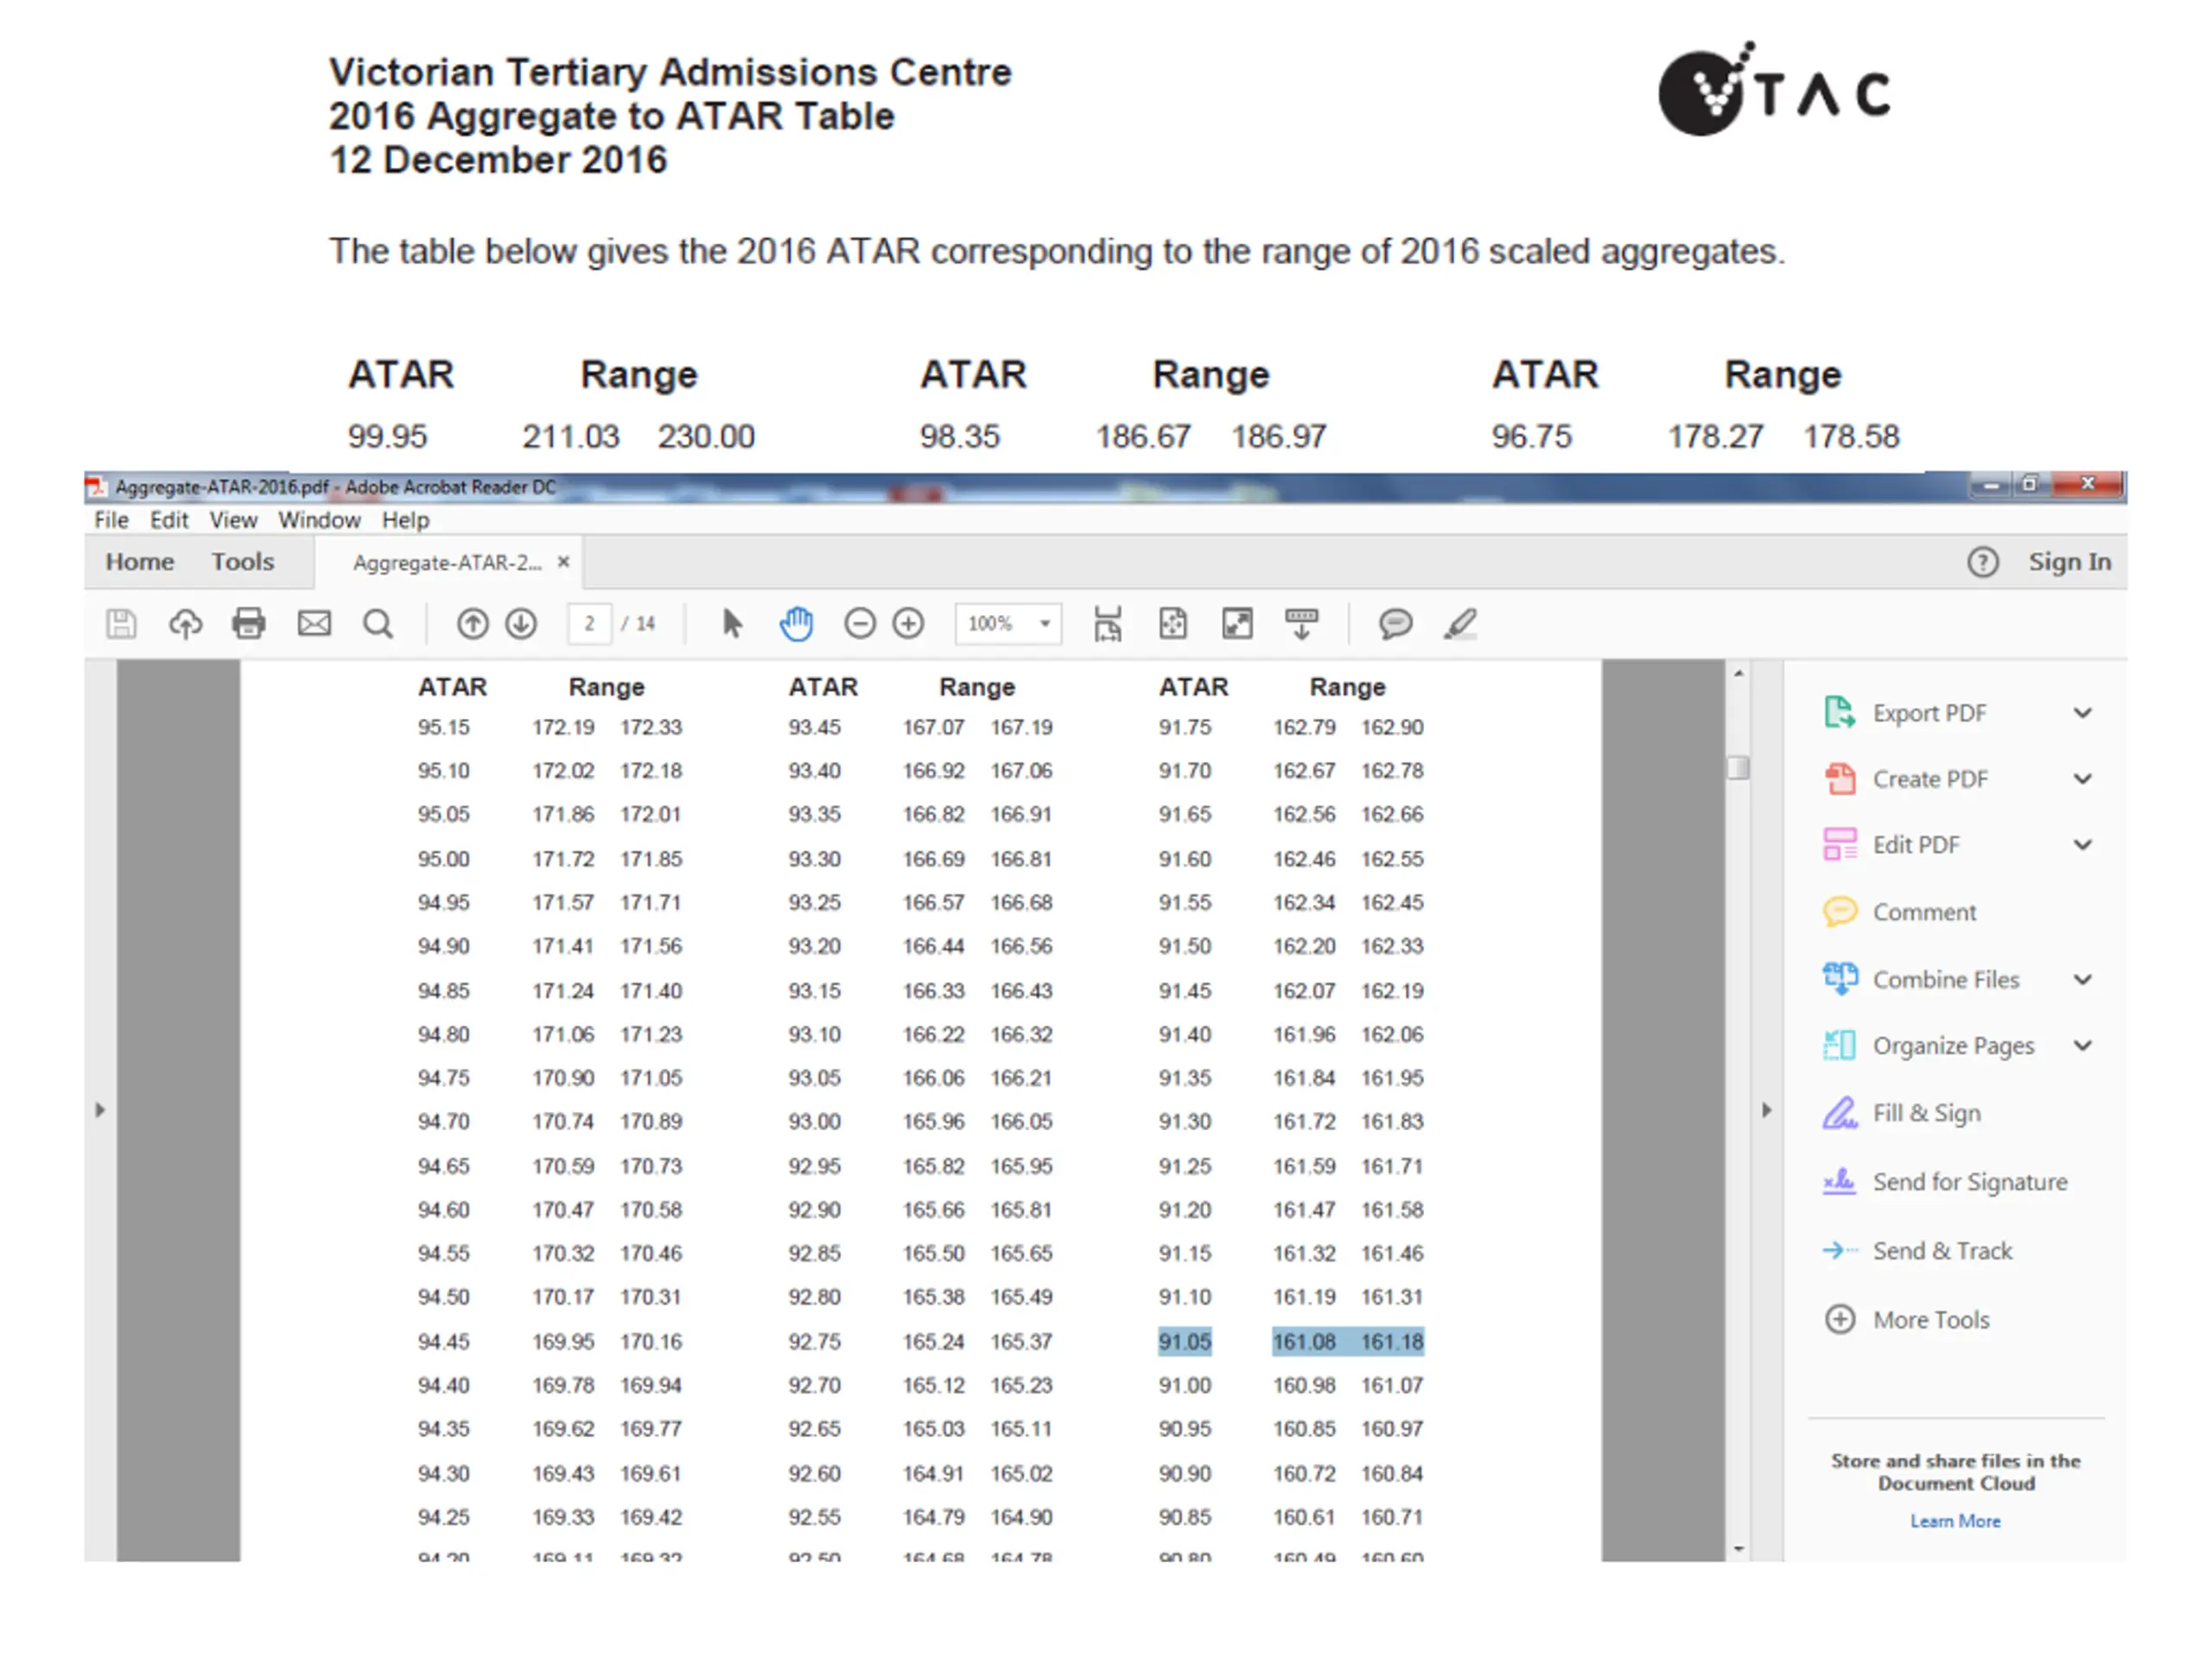Select the Highlight text pen tool
The height and width of the screenshot is (1659, 2212).
click(x=1460, y=624)
